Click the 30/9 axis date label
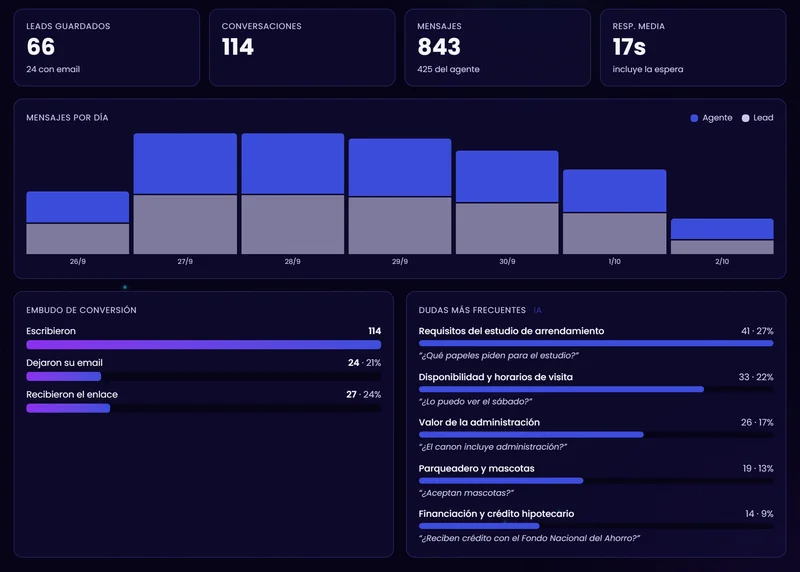This screenshot has height=572, width=800. coord(507,261)
